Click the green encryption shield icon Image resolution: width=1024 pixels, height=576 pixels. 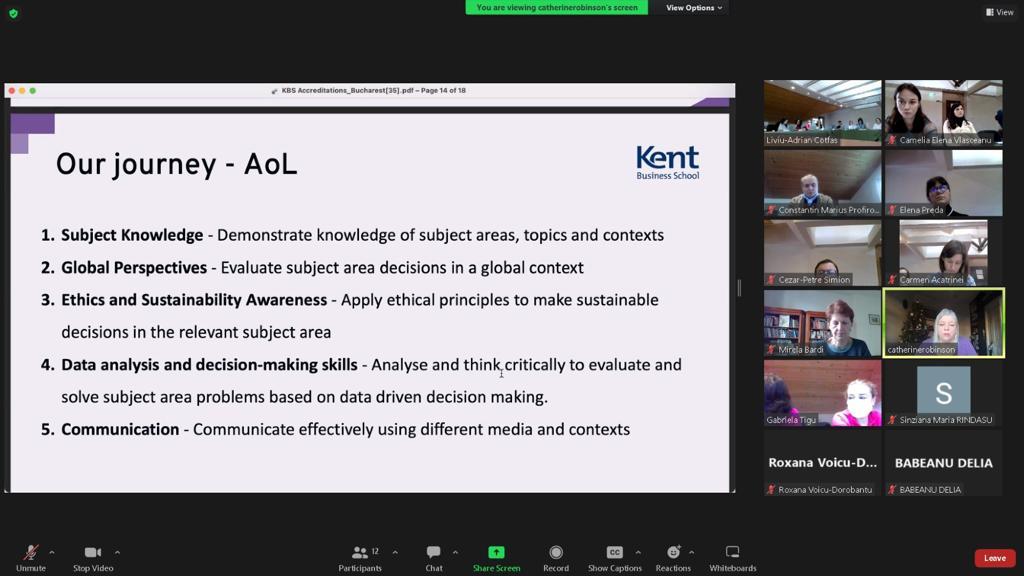coord(13,13)
